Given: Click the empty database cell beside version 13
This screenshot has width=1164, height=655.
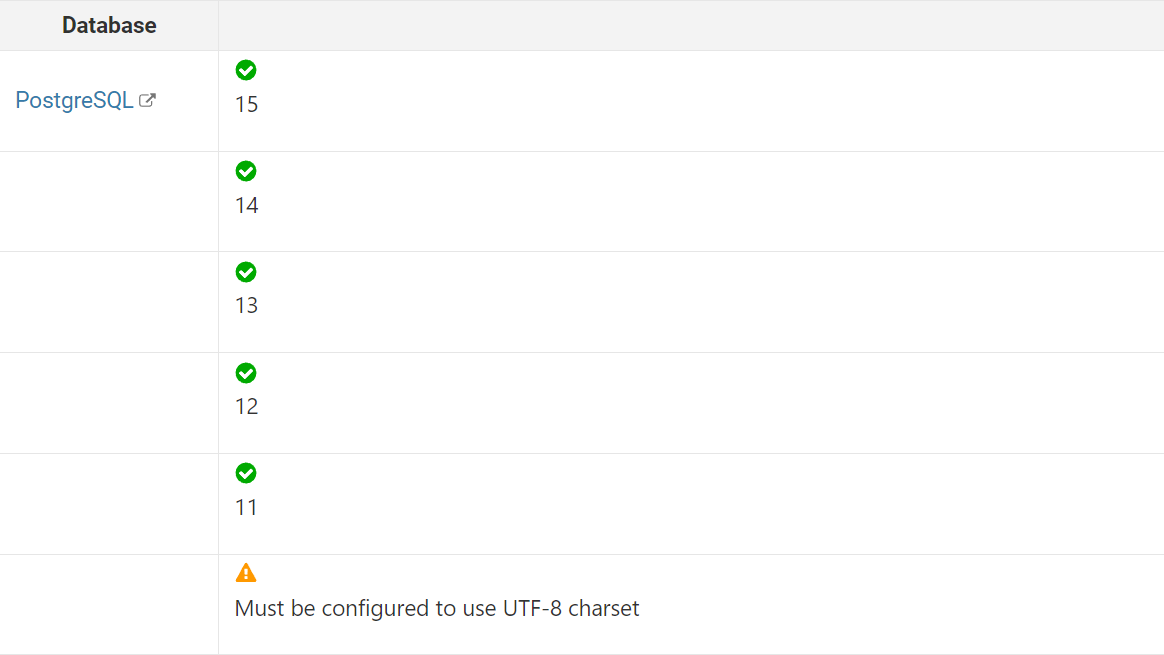Looking at the screenshot, I should (109, 302).
